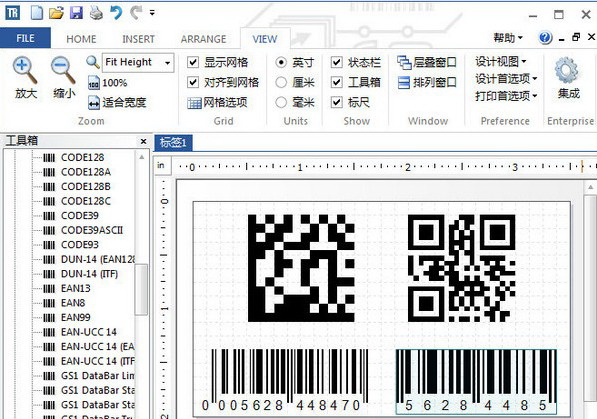Select EAN13 barcode in toolbox
597x419 pixels.
tap(76, 288)
